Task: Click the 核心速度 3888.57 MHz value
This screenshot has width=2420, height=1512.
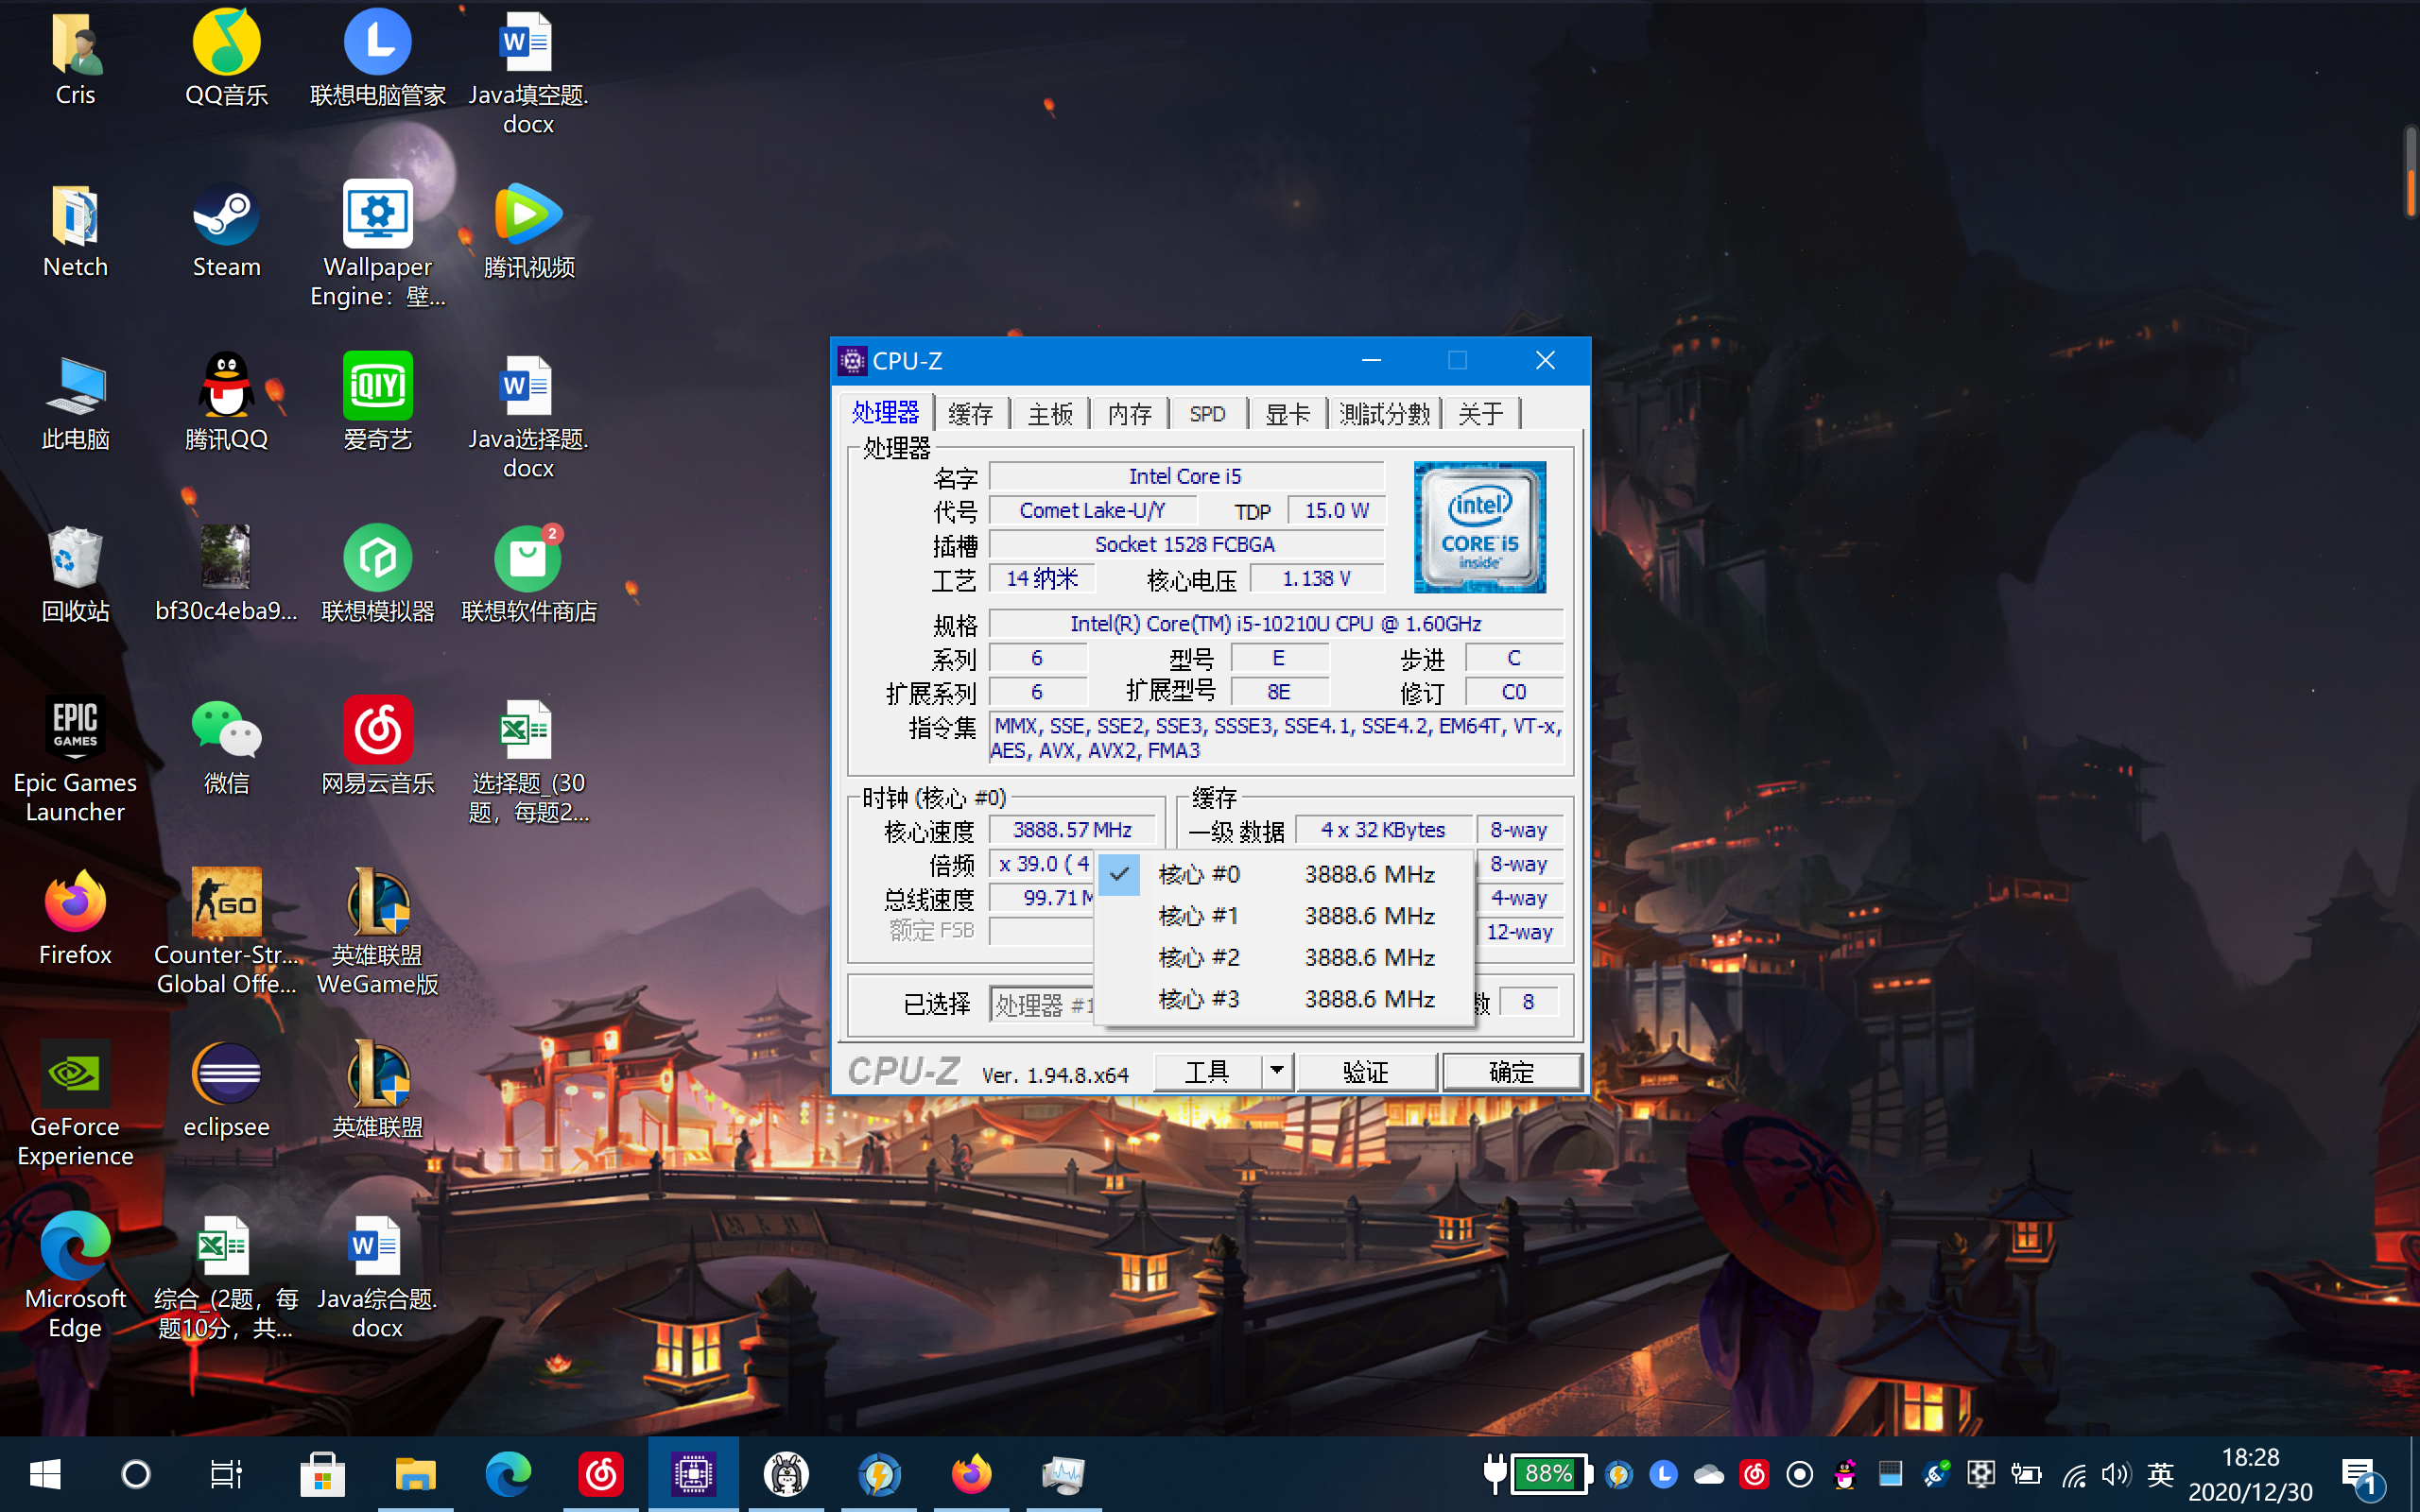Action: tap(1072, 830)
